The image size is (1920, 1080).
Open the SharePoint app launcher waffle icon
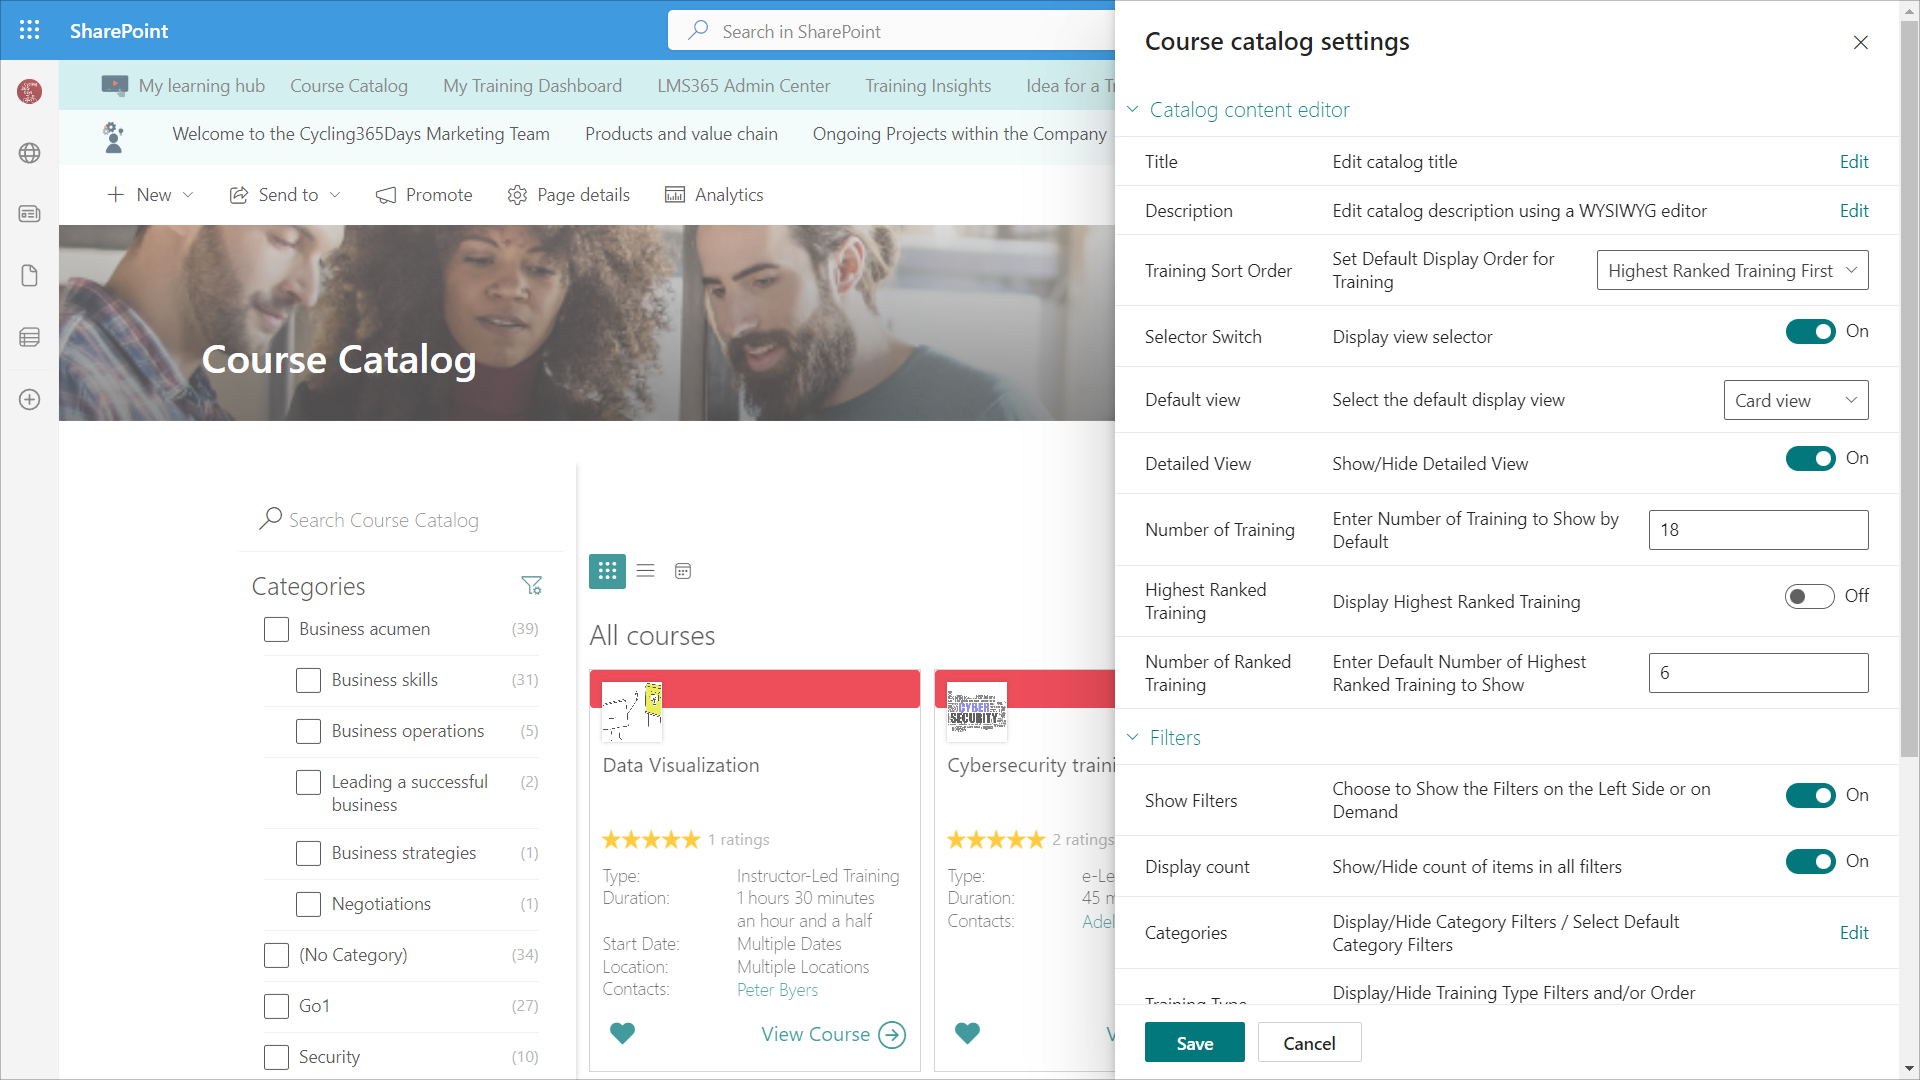pyautogui.click(x=30, y=30)
